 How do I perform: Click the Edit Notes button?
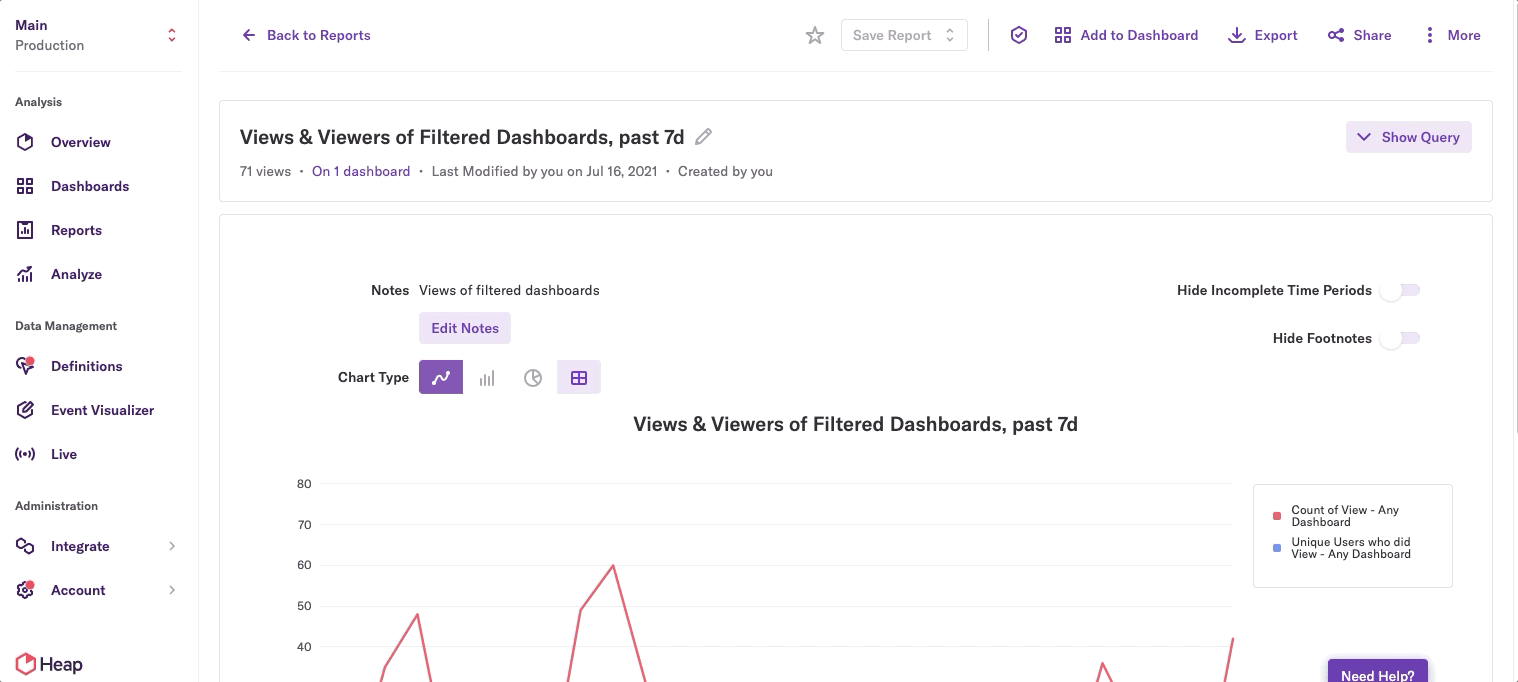pos(465,328)
